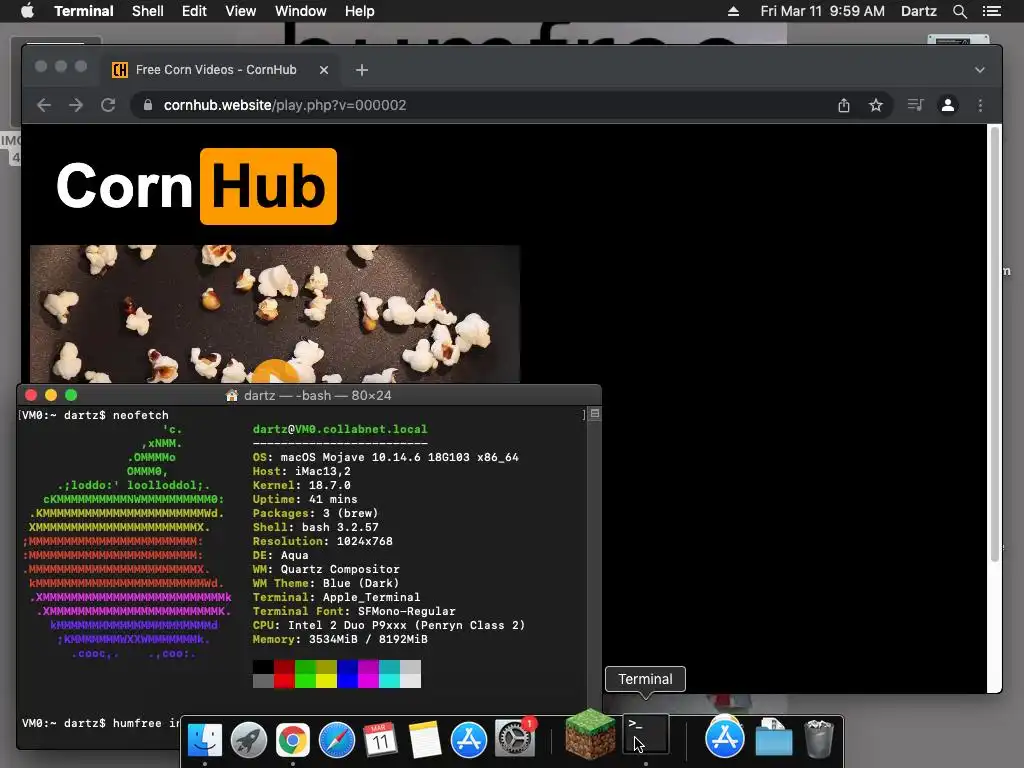Click the 'dartz@VM0.collabnet.local' text
The image size is (1024, 768).
click(340, 429)
